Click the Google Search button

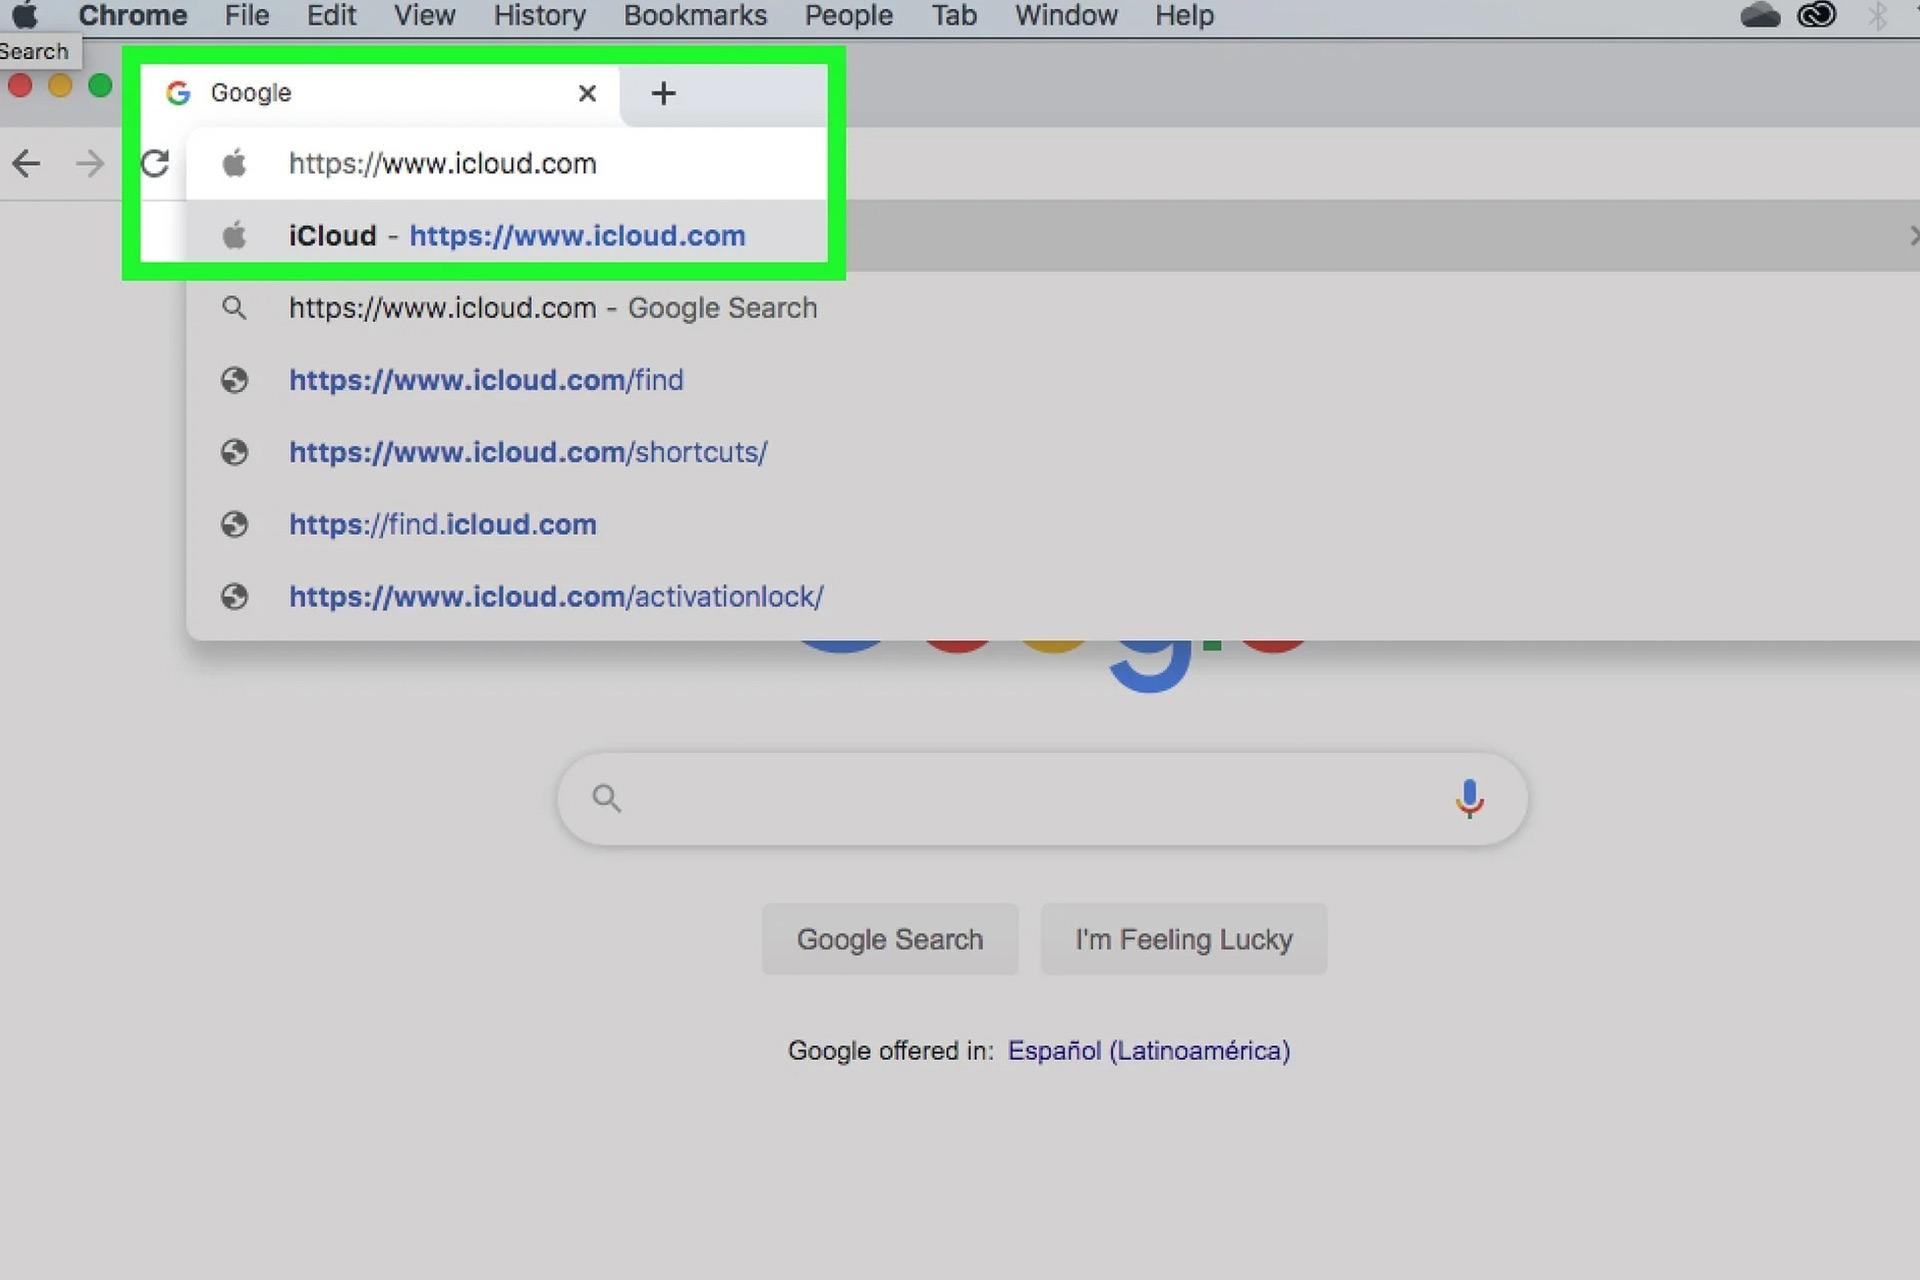[890, 939]
